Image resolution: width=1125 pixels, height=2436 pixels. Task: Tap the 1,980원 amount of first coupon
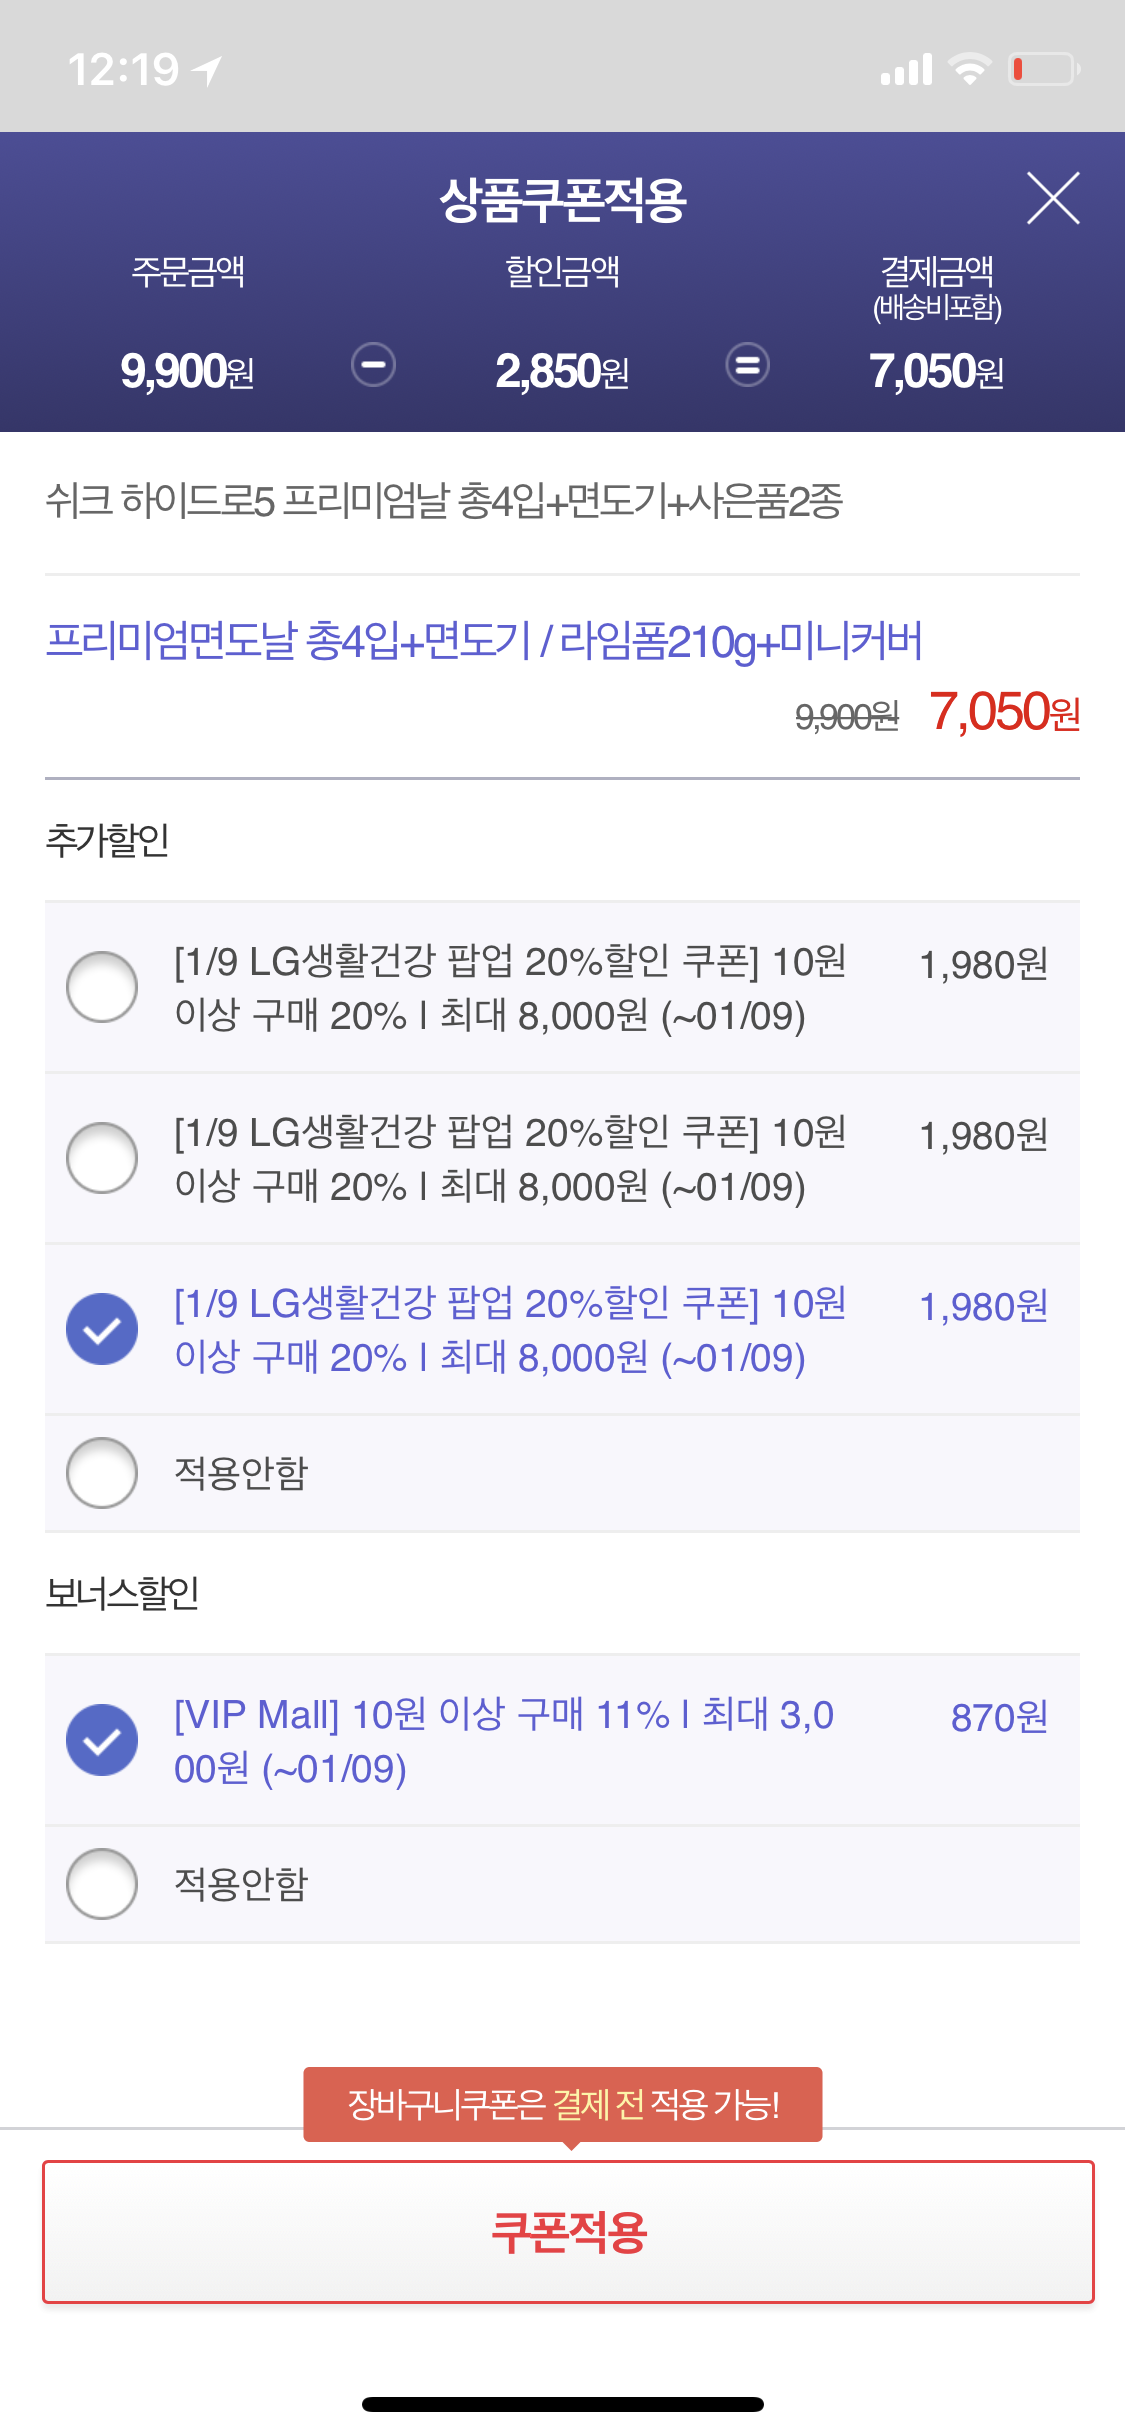tap(983, 965)
